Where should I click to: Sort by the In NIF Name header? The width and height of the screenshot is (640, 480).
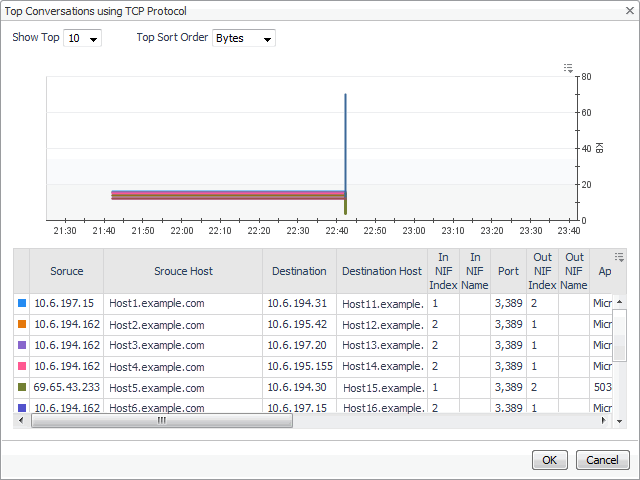tap(475, 271)
